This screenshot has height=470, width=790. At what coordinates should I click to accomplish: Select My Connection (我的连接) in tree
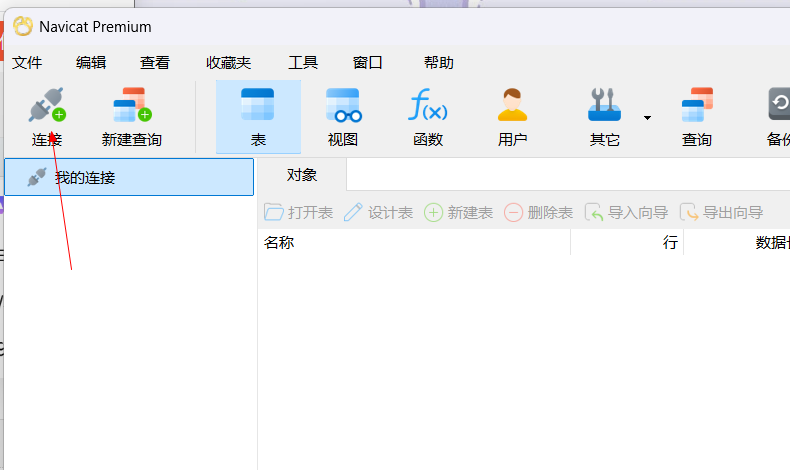click(x=129, y=177)
